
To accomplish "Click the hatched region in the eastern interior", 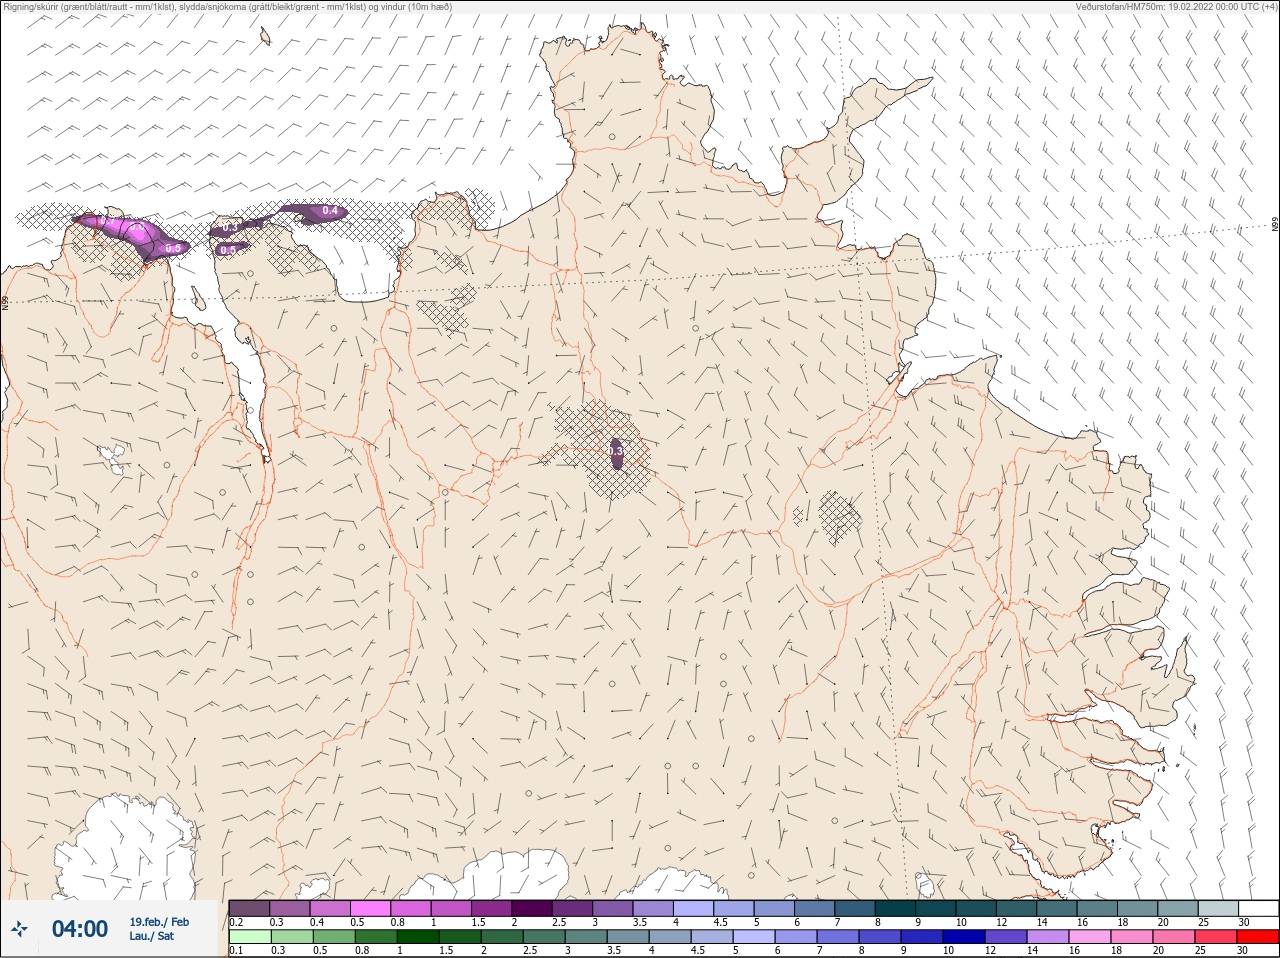I will [x=840, y=517].
